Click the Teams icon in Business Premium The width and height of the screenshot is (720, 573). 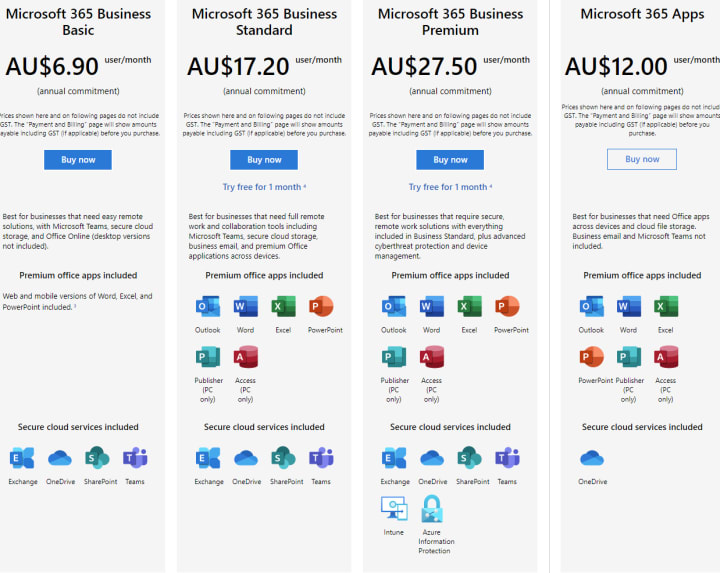click(x=507, y=458)
